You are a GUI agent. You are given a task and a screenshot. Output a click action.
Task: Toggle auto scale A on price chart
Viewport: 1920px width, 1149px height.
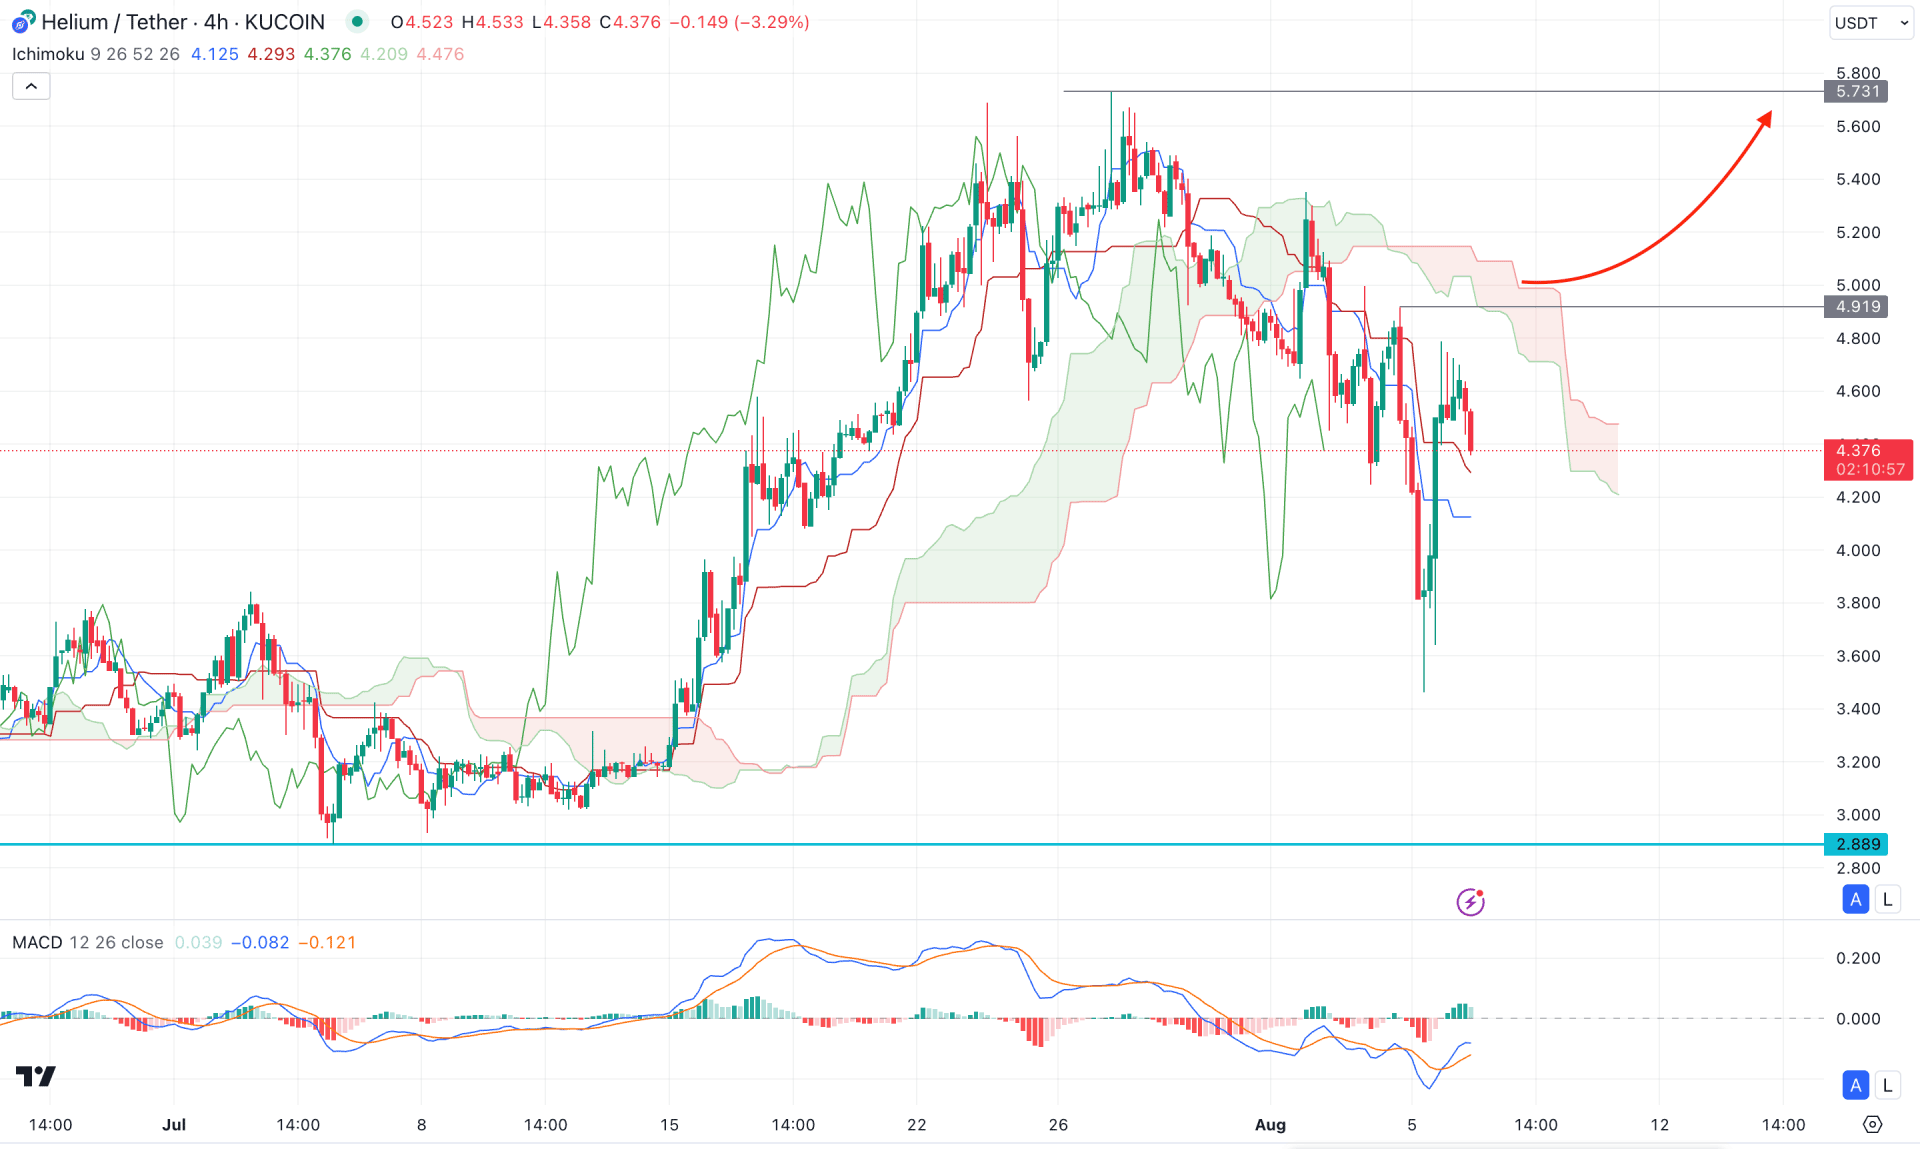click(x=1856, y=899)
